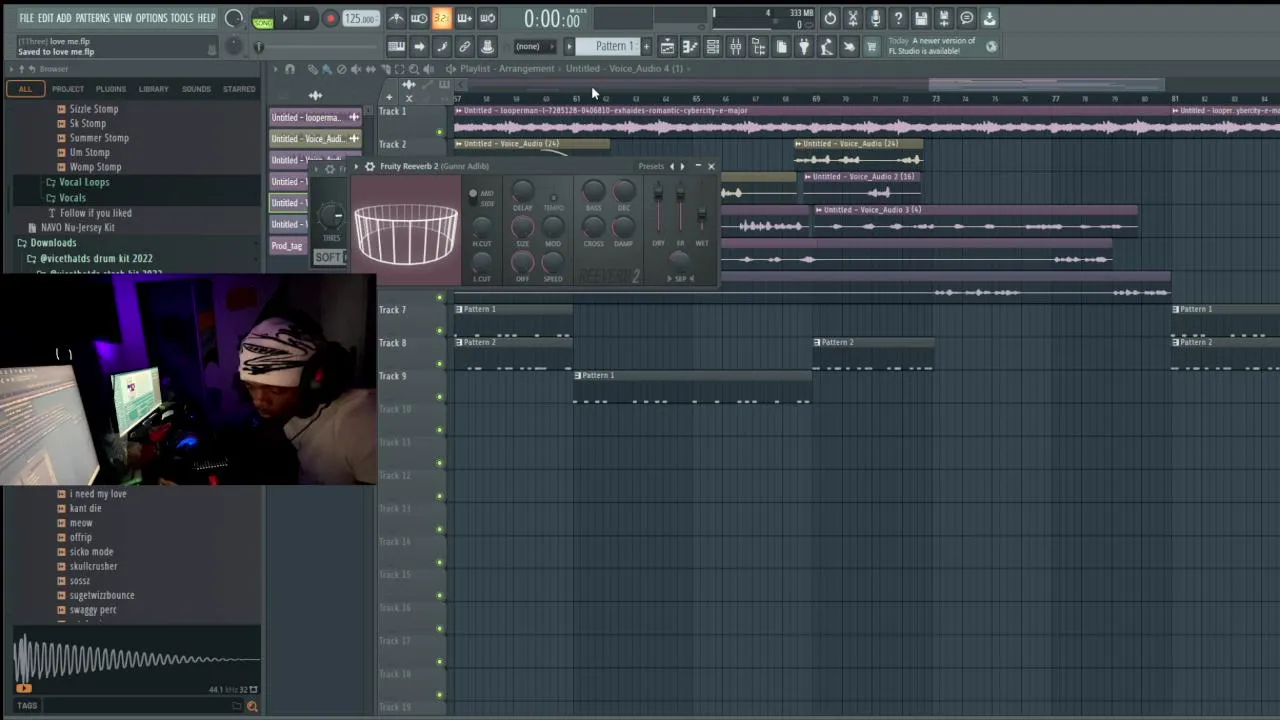Open the PATTERNS menu
1280x720 pixels.
coord(92,18)
